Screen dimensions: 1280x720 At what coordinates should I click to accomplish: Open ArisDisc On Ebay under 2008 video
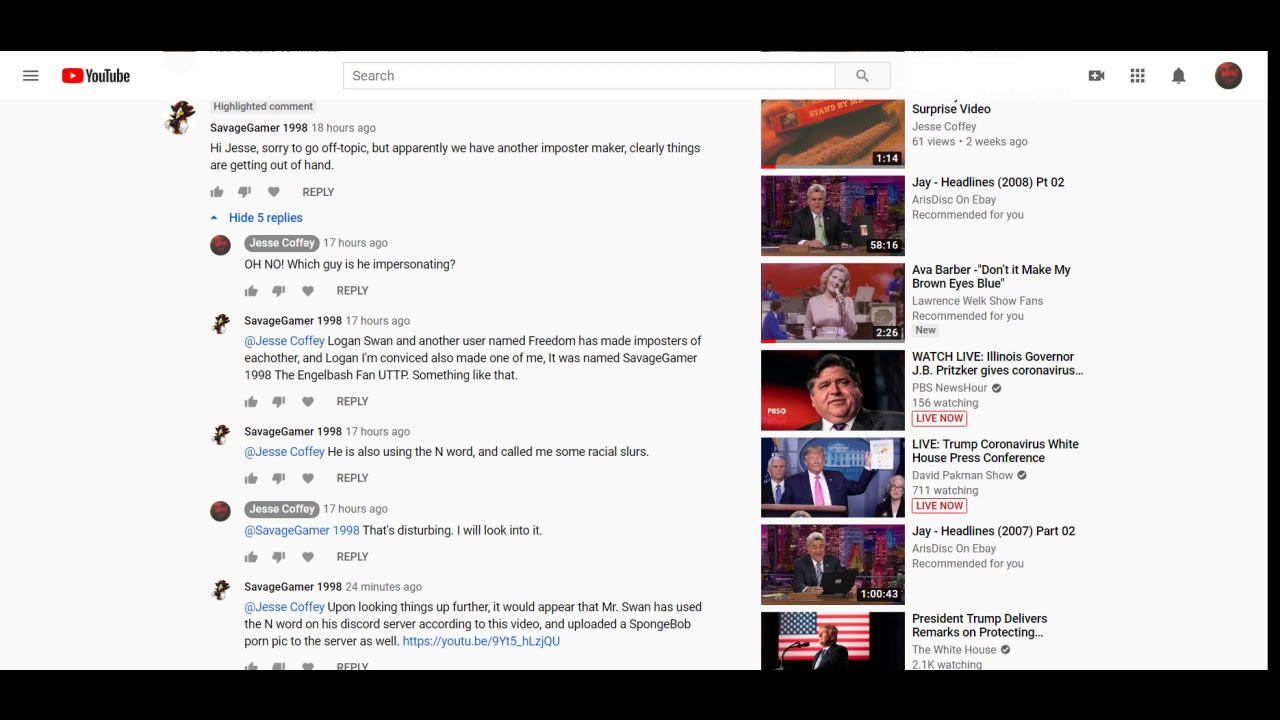tap(954, 200)
